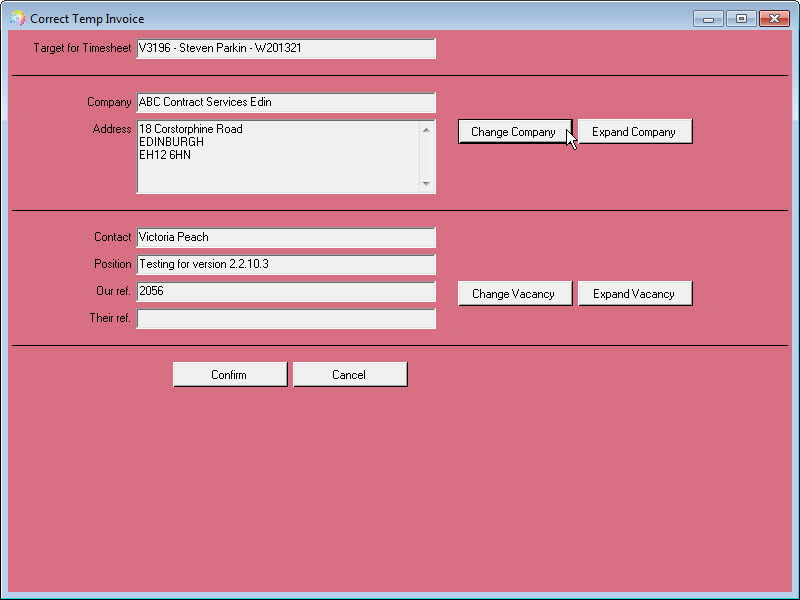Open Expand Company details
This screenshot has width=800, height=600.
point(635,132)
